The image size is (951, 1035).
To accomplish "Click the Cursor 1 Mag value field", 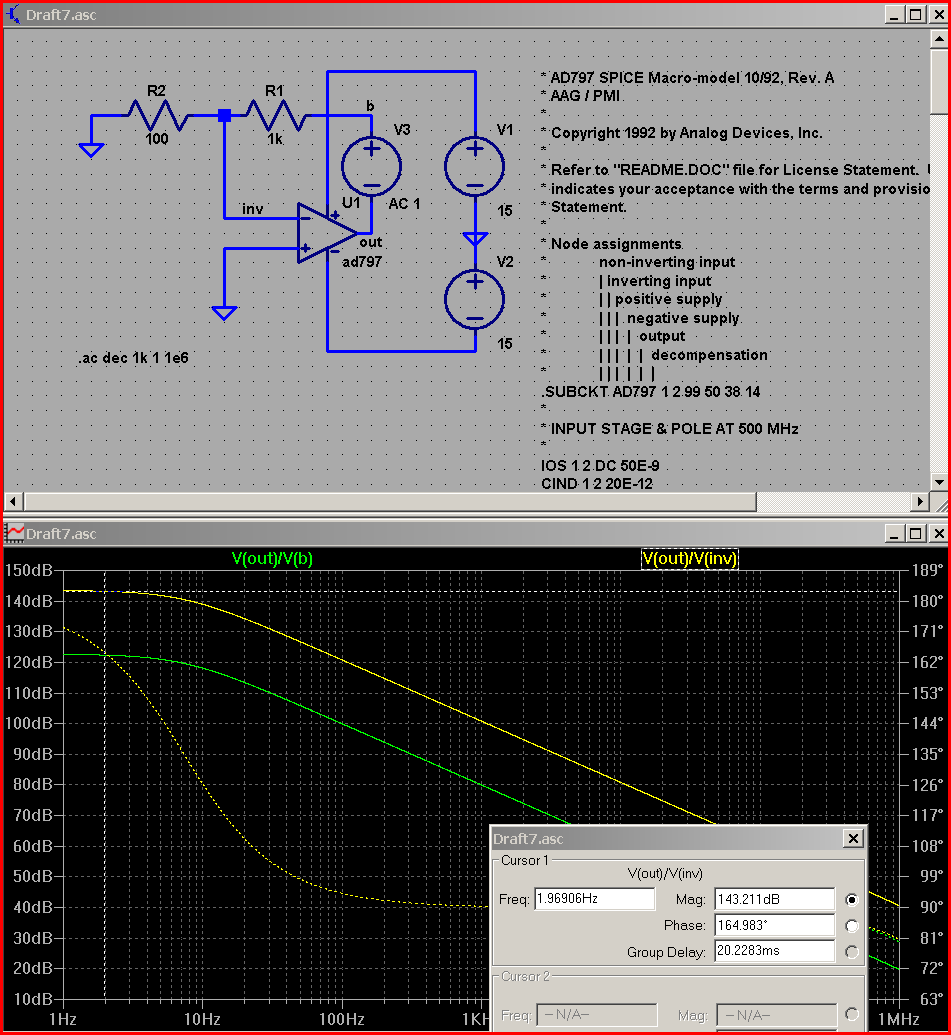I will (x=774, y=899).
